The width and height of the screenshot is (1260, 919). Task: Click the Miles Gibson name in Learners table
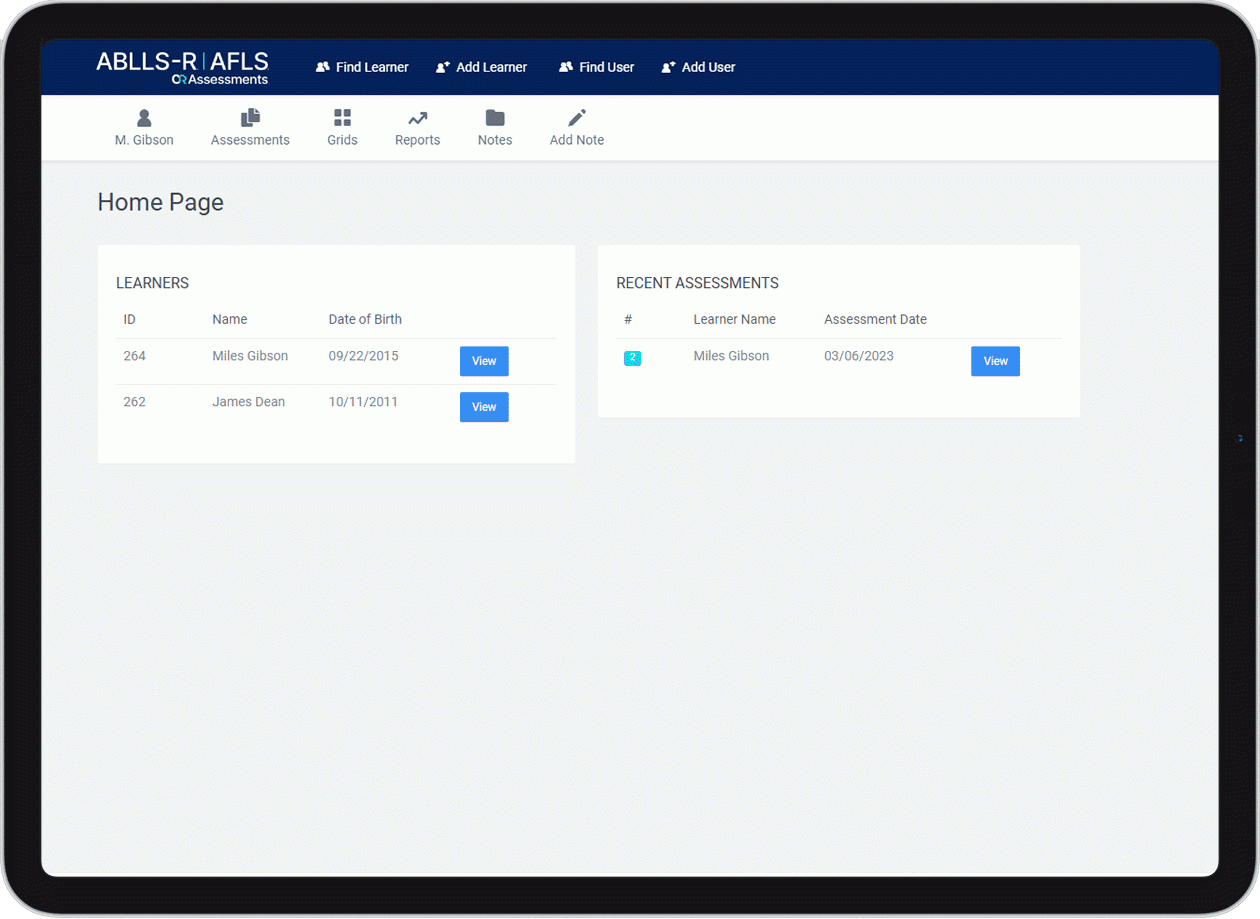click(x=250, y=356)
